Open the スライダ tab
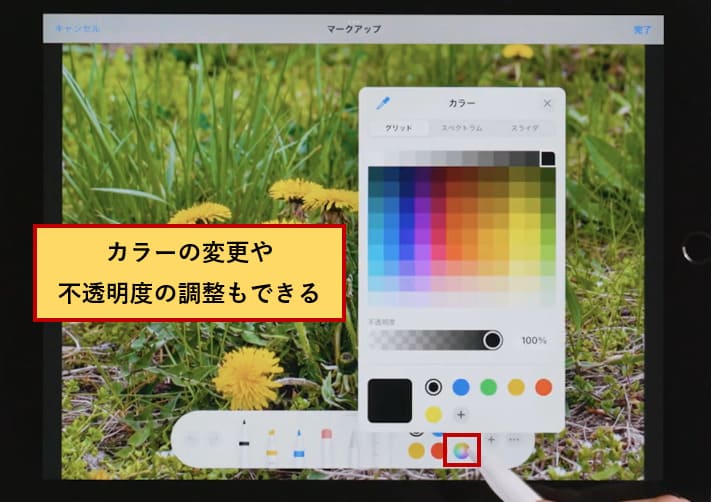Screen dimensions: 712x502 pyautogui.click(x=524, y=128)
